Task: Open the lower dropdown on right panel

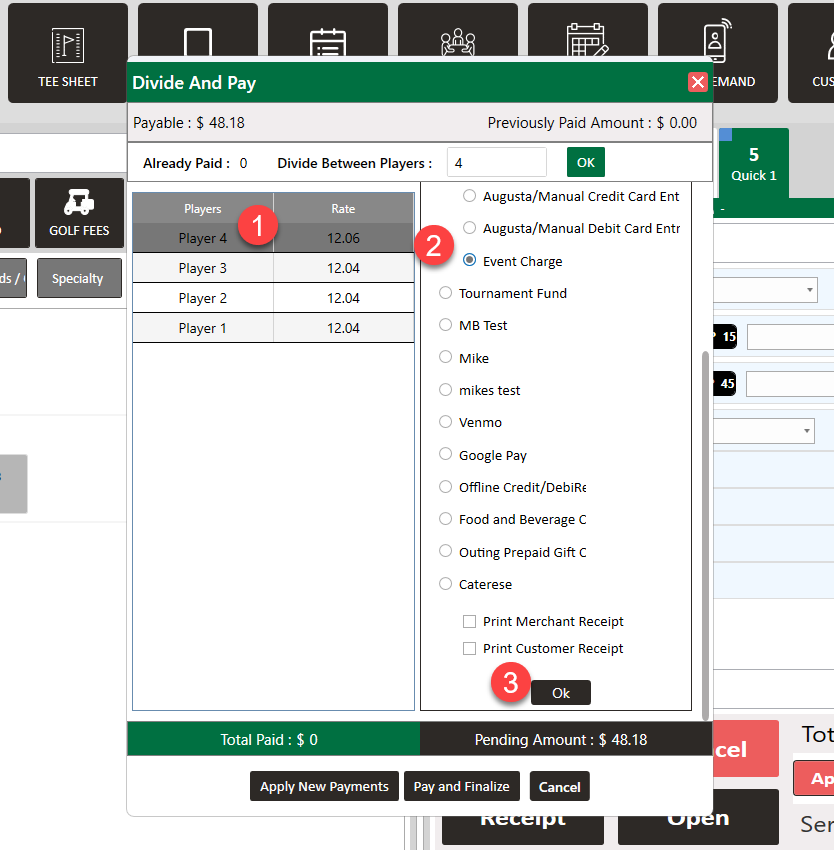Action: pos(805,430)
